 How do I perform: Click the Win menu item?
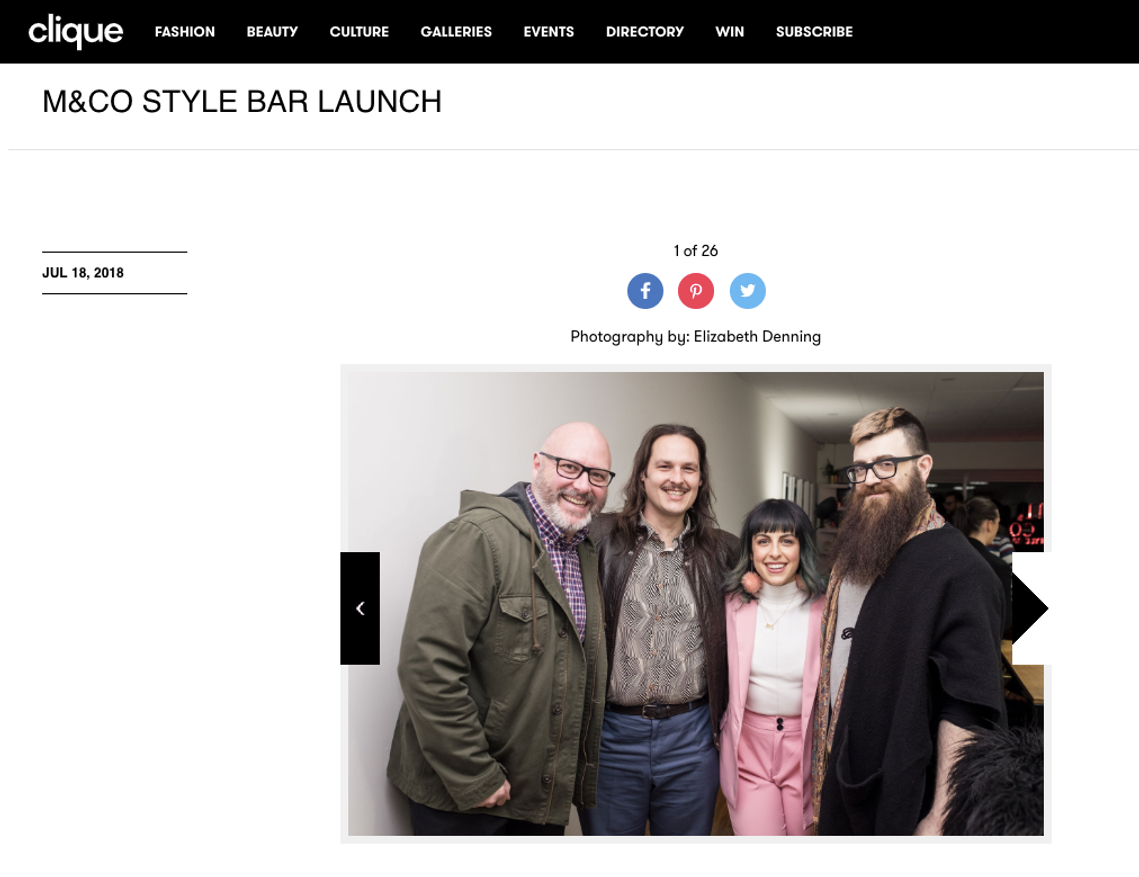click(x=730, y=32)
